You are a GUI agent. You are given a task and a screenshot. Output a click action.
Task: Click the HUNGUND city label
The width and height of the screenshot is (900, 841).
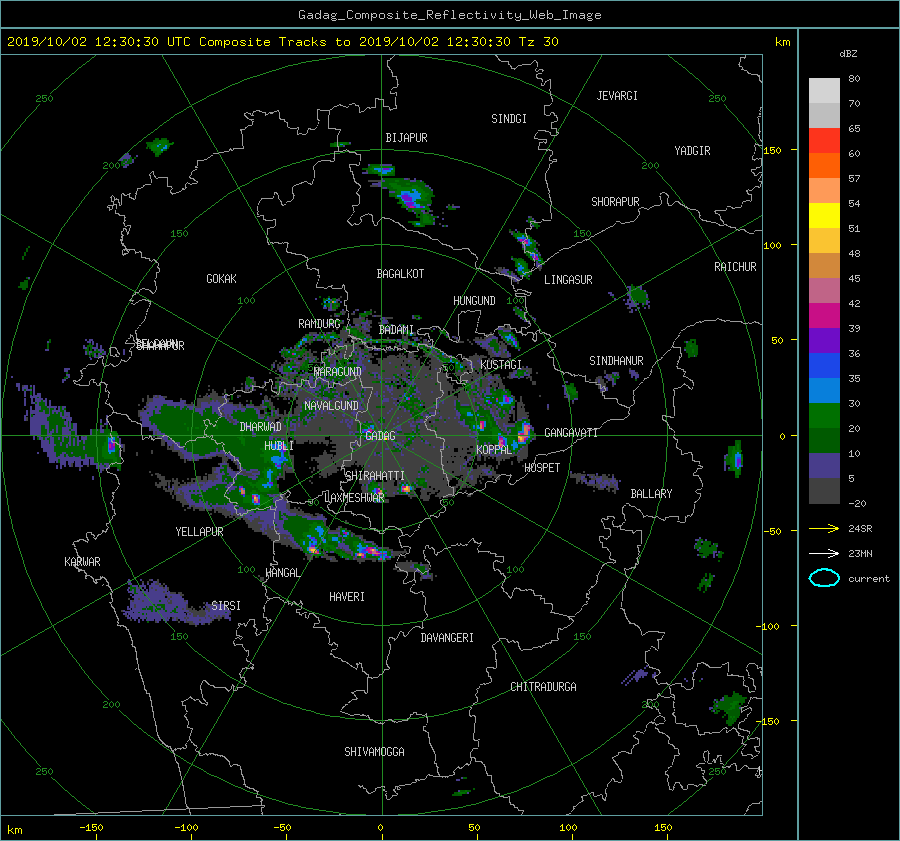click(474, 300)
